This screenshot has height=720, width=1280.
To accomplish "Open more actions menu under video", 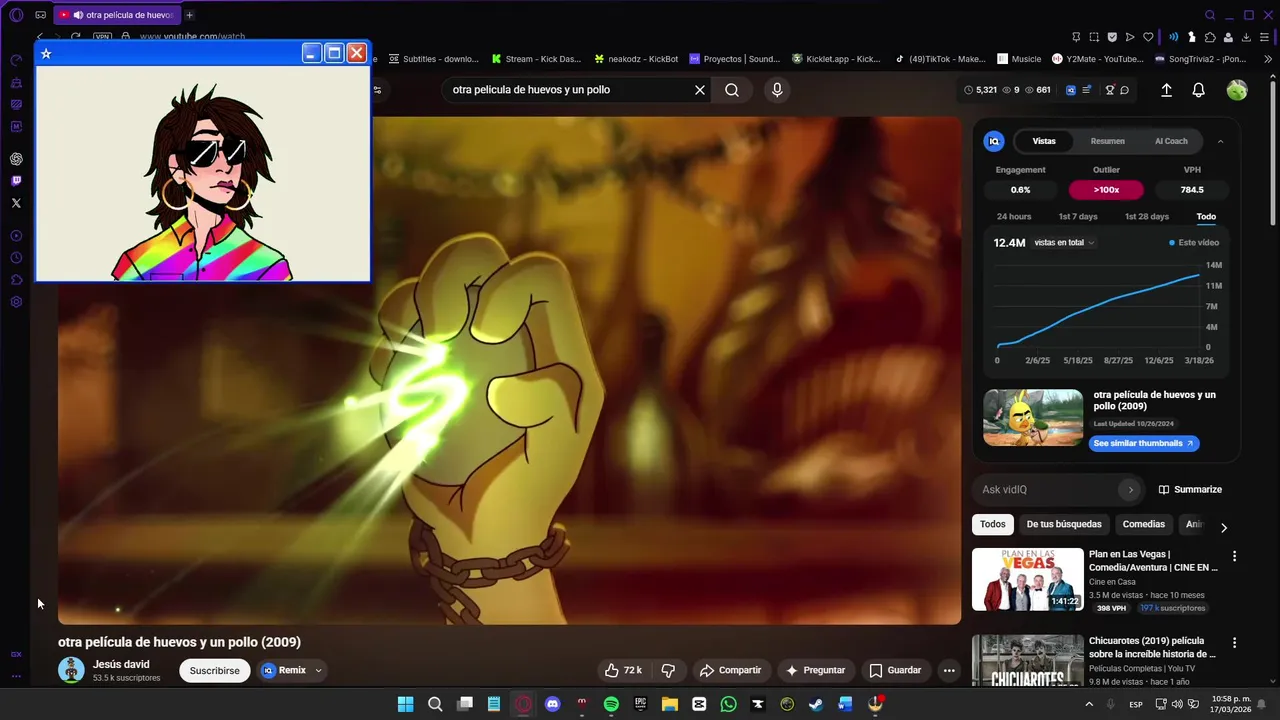I will click(949, 670).
